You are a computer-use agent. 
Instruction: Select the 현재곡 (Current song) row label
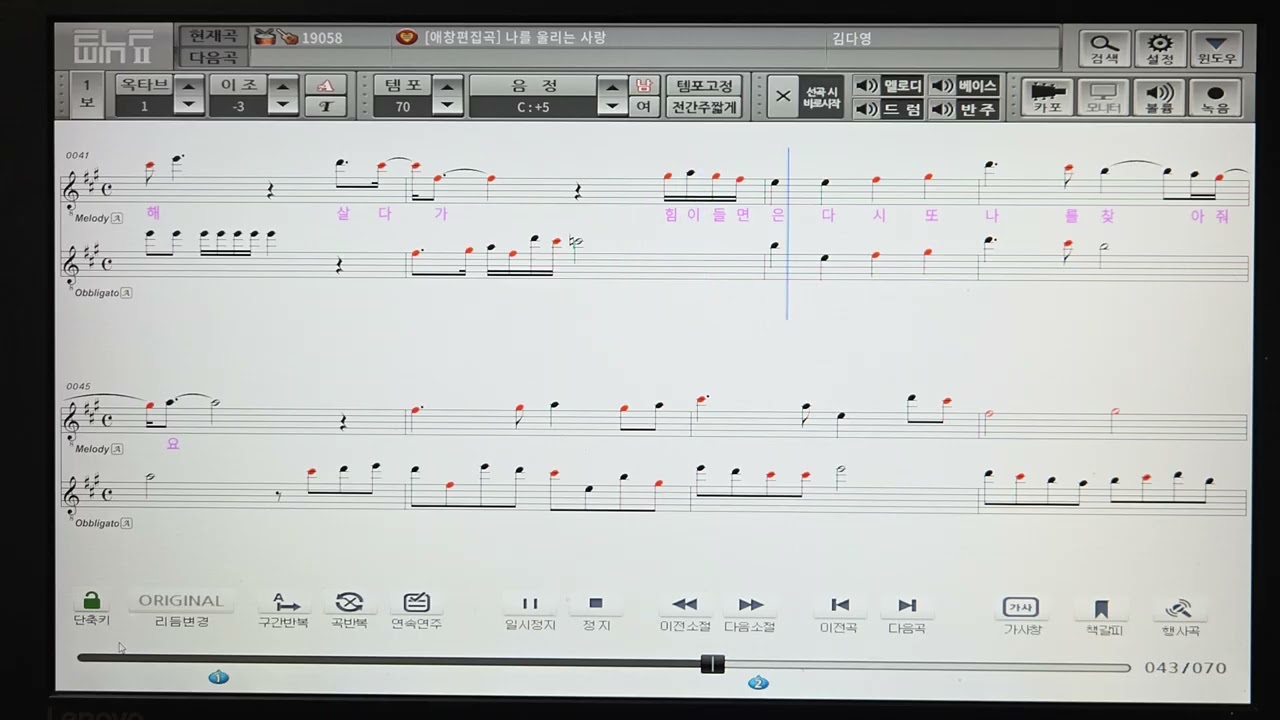point(213,37)
